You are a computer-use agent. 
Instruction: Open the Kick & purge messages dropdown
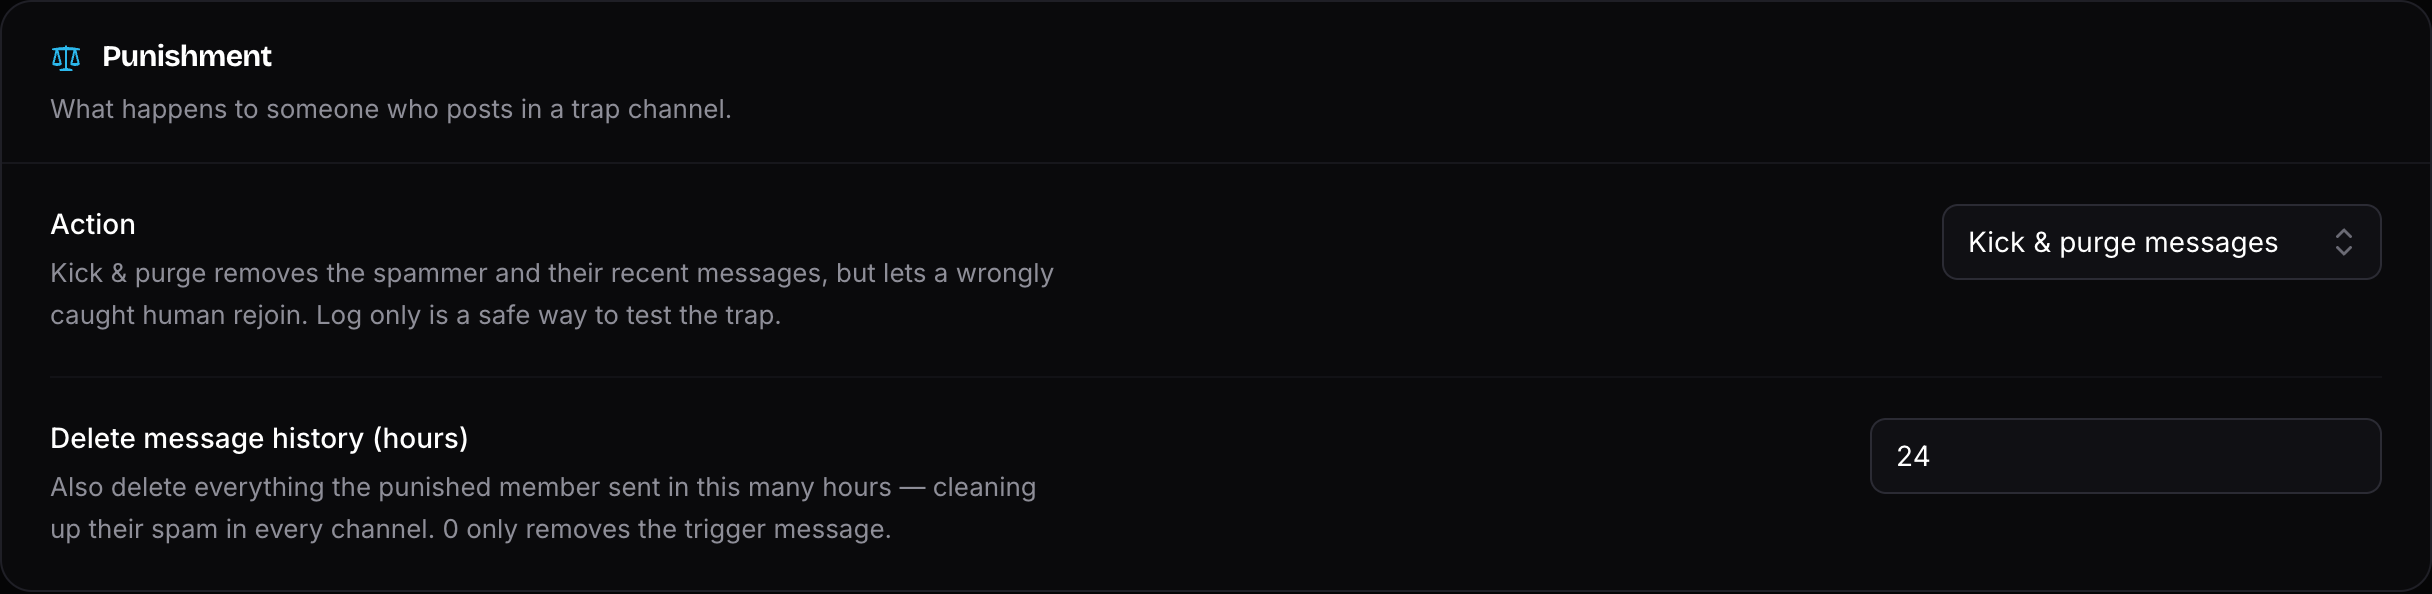[2161, 242]
